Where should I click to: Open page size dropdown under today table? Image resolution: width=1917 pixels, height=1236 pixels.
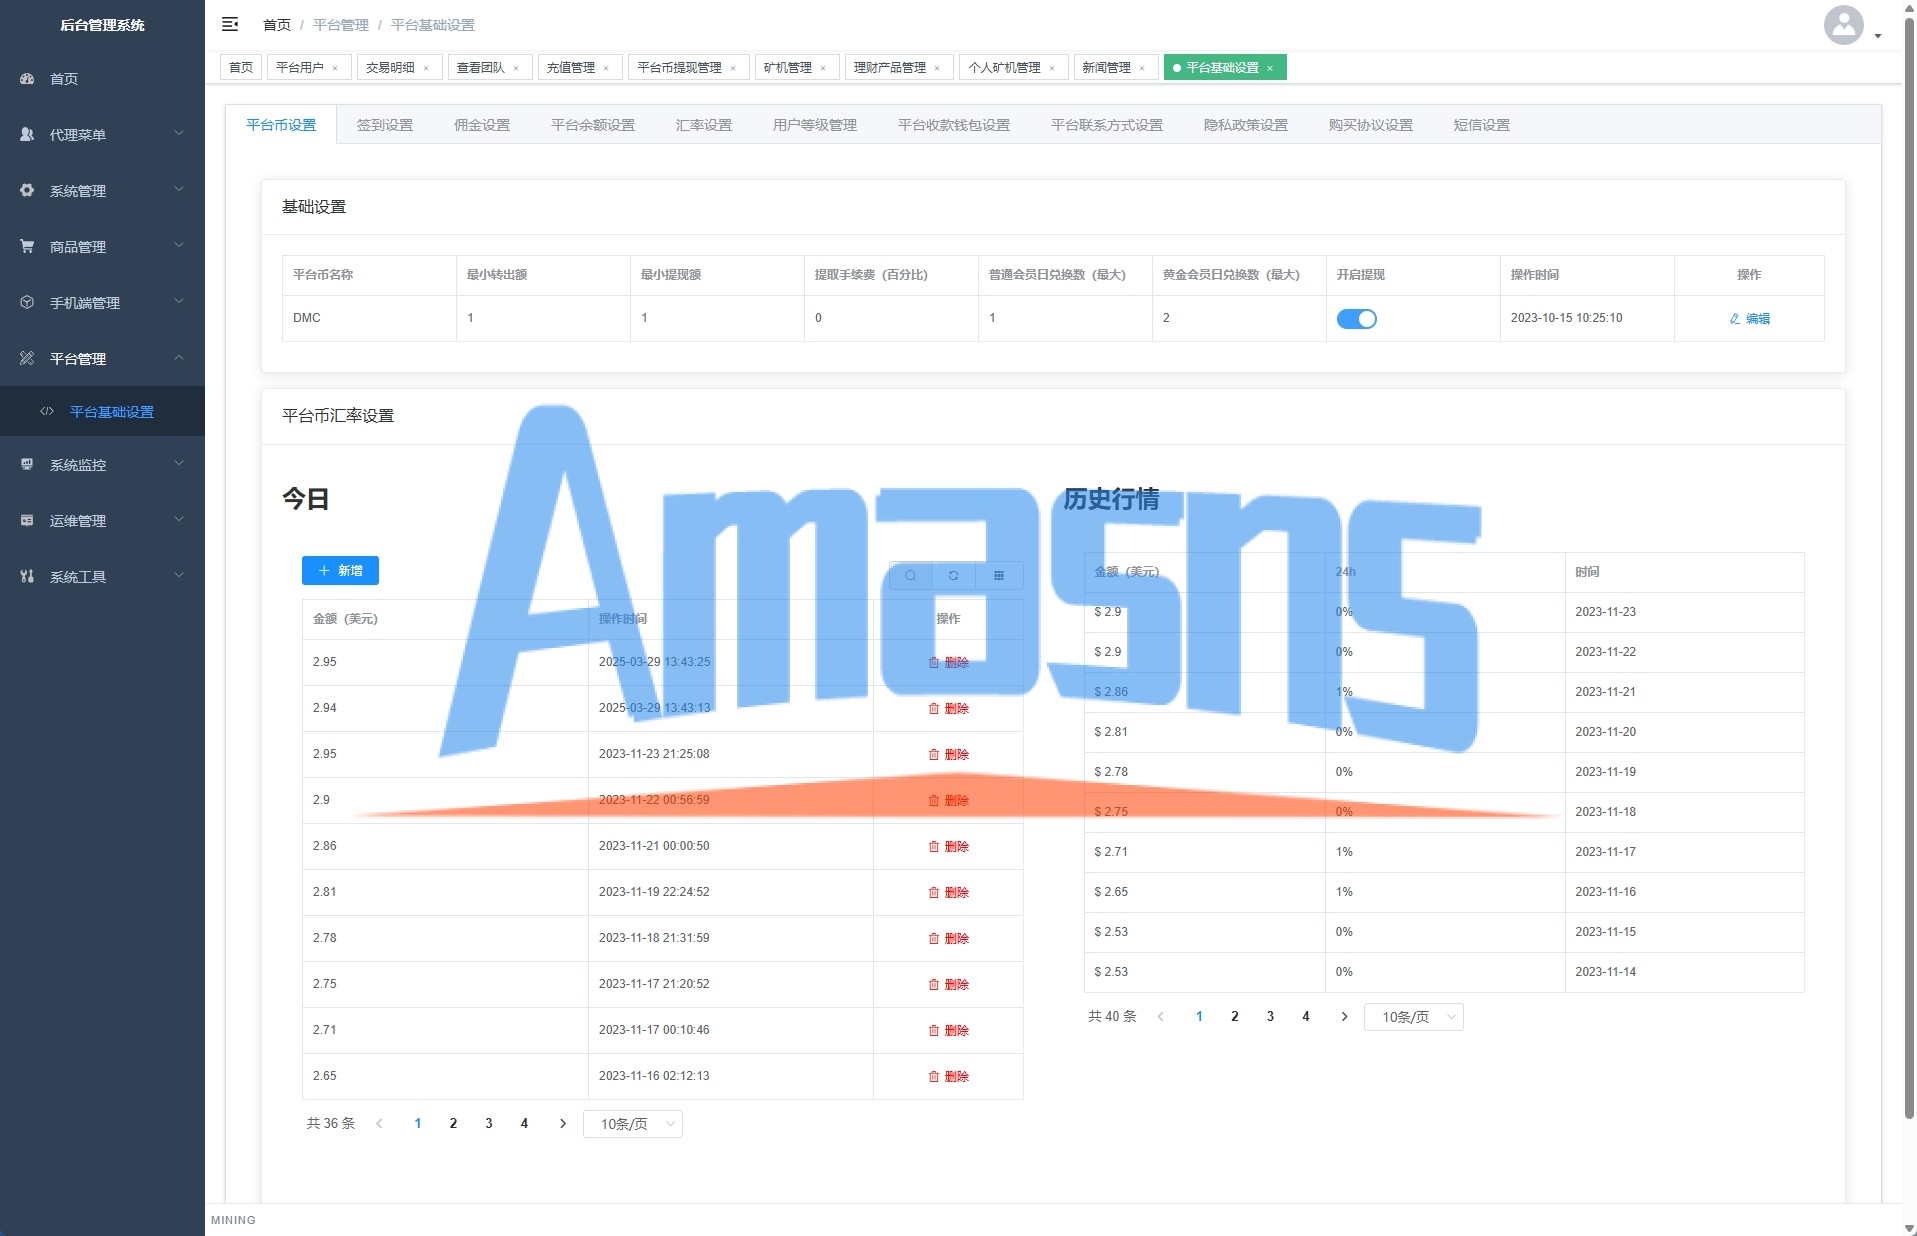click(x=633, y=1124)
